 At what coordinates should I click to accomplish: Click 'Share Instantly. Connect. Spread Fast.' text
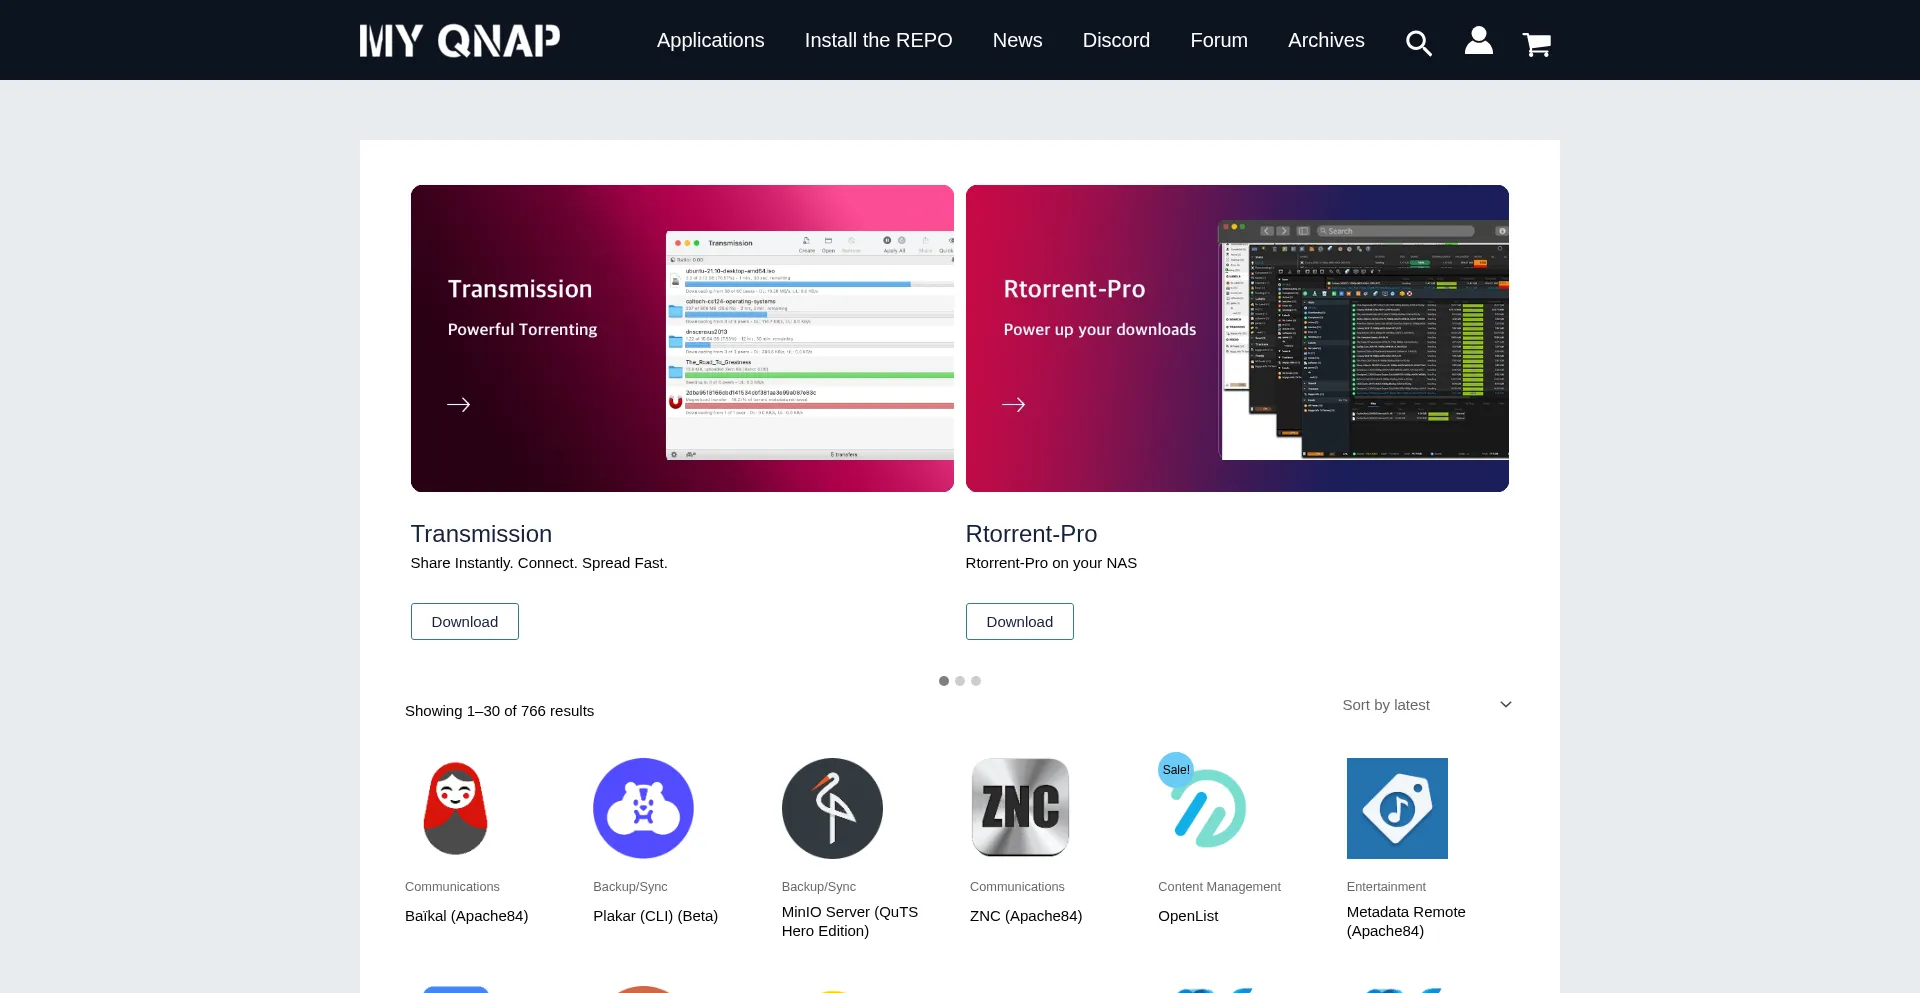pos(539,563)
